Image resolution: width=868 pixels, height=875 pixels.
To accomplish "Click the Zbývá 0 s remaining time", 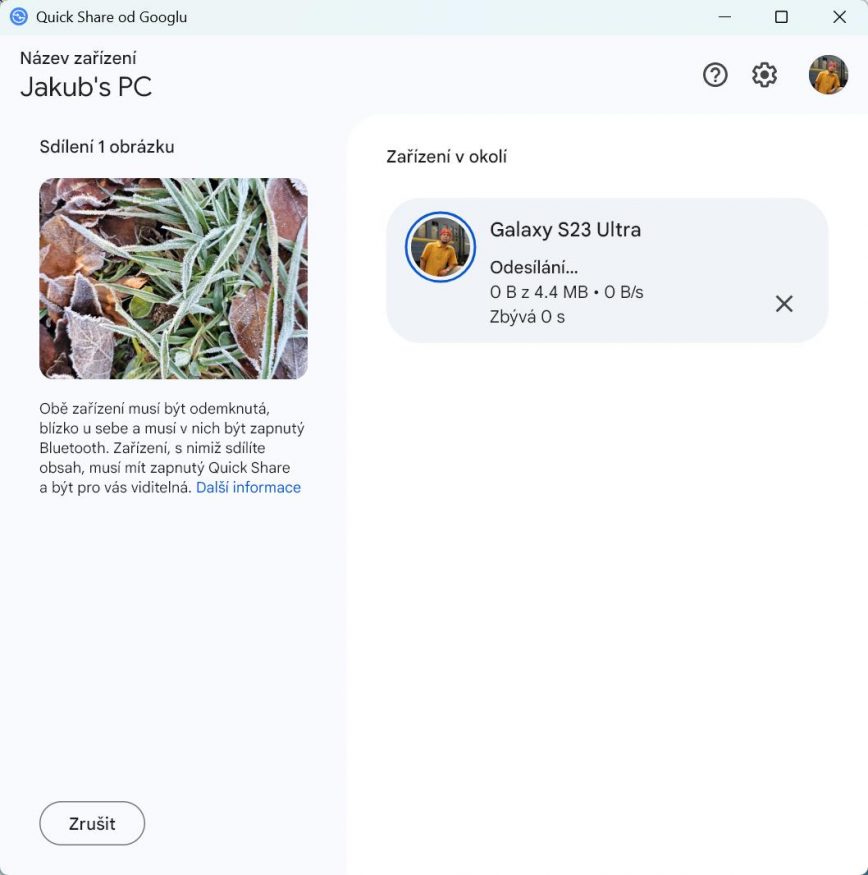I will coord(527,317).
